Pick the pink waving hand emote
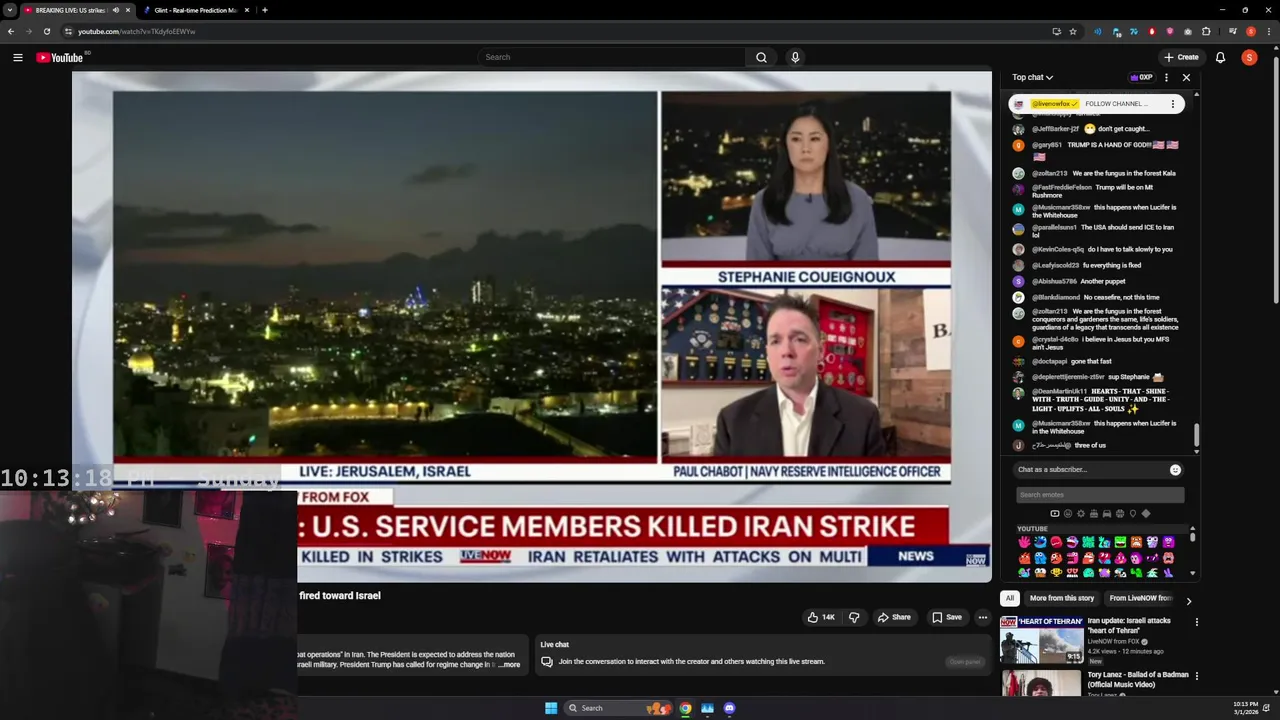The image size is (1280, 720). click(1024, 542)
